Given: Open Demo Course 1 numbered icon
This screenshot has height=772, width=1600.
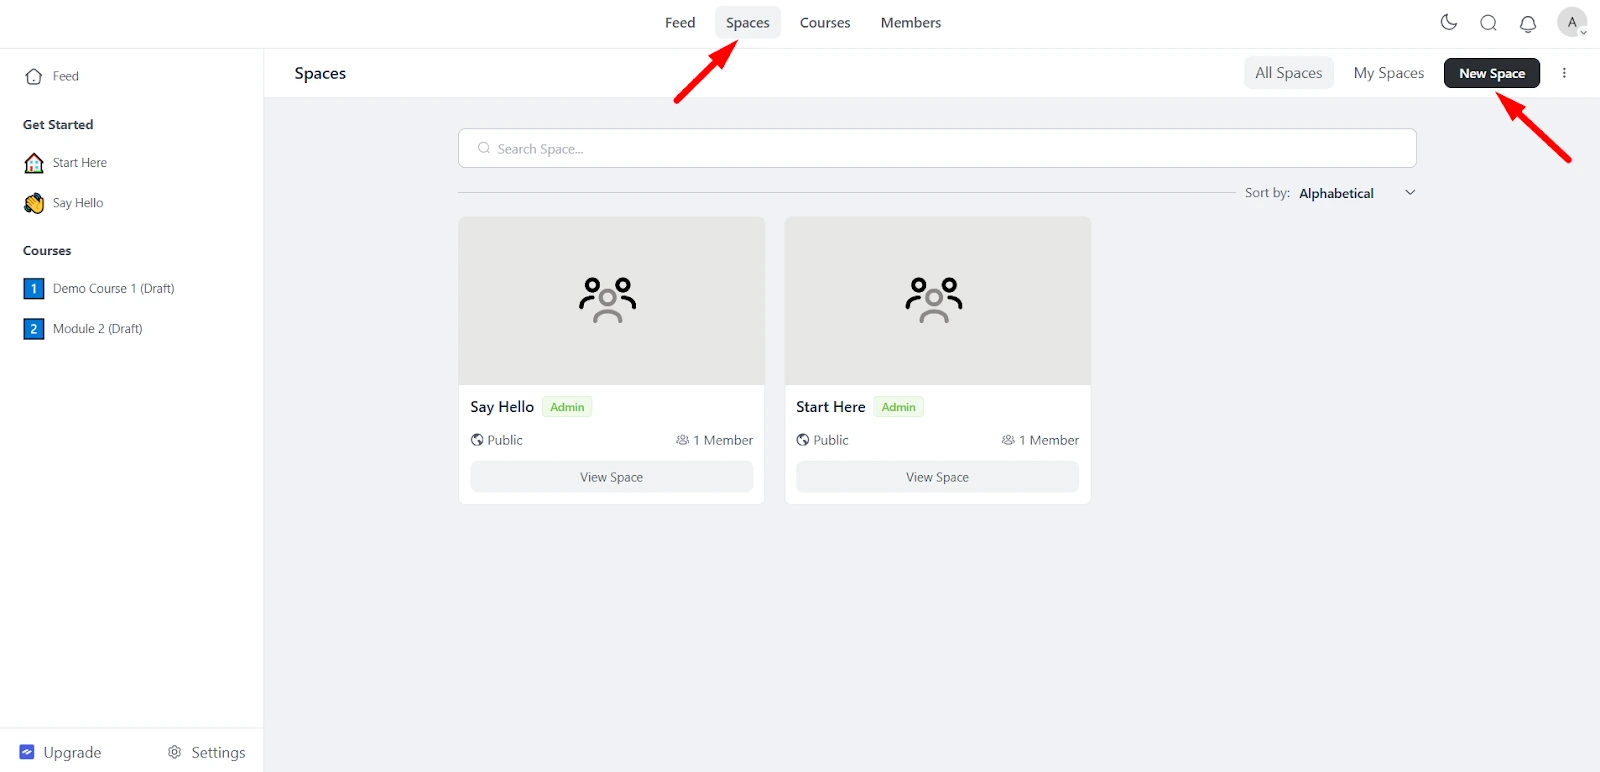Looking at the screenshot, I should click(x=34, y=289).
